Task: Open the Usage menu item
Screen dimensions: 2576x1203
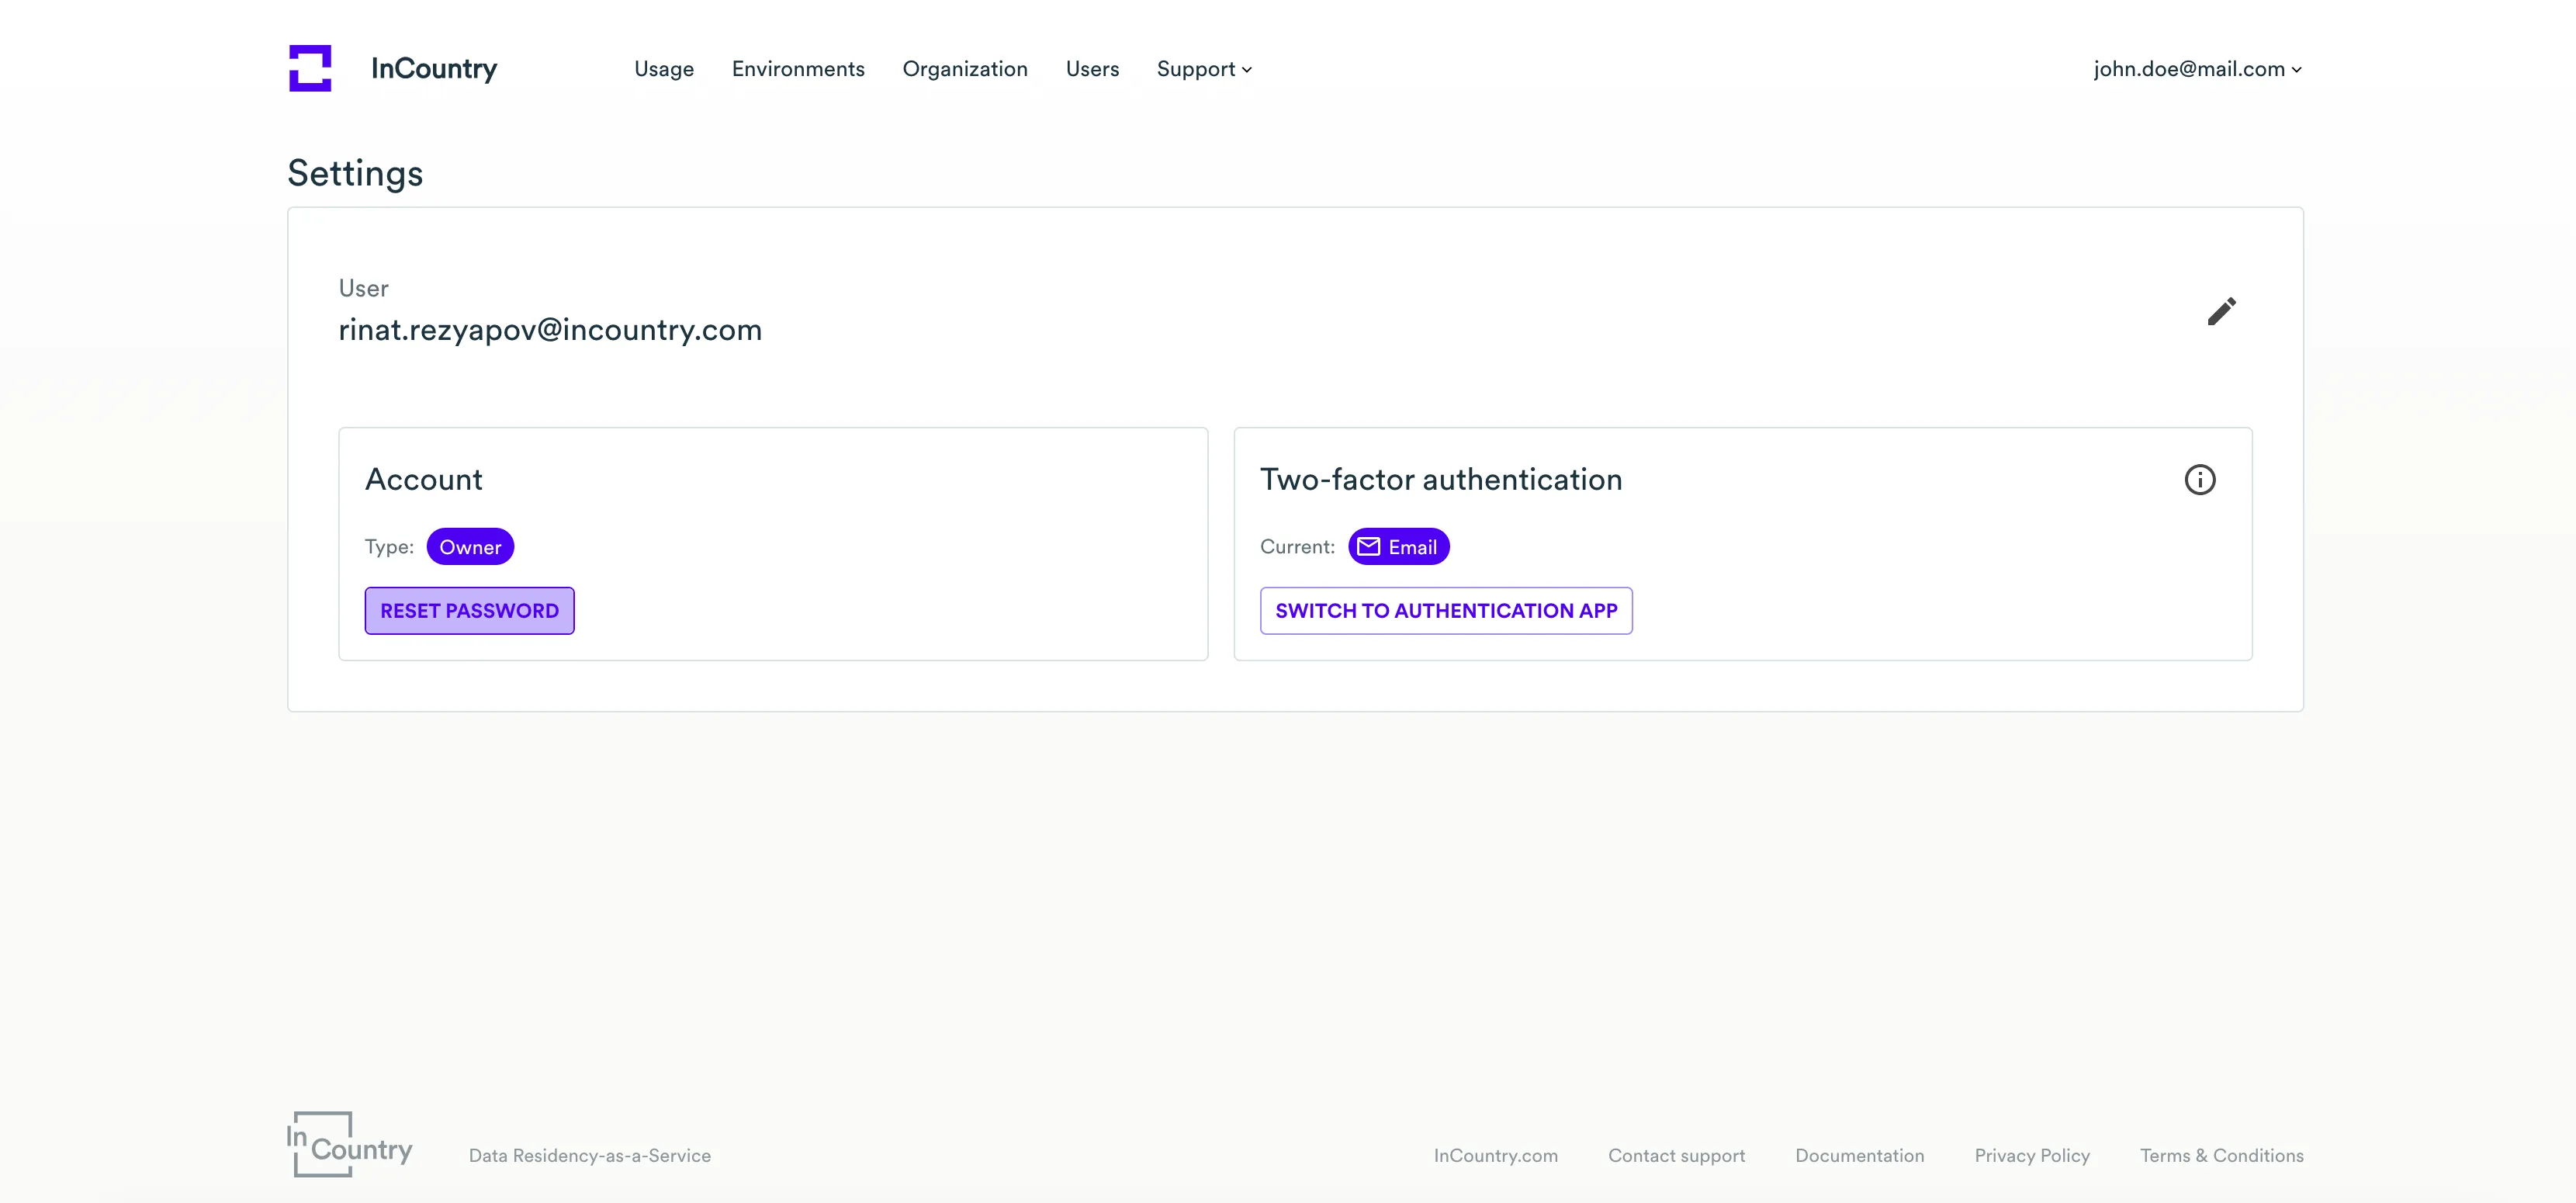Action: tap(664, 69)
